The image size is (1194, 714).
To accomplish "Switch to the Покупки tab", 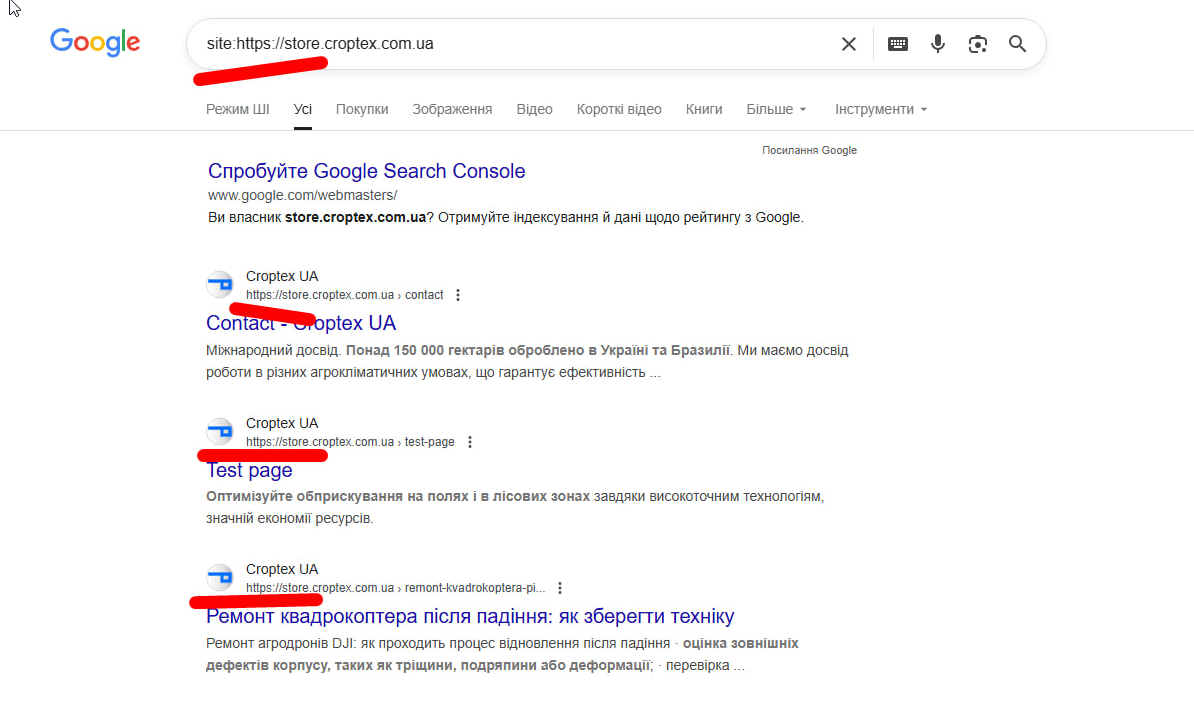I will pos(362,109).
